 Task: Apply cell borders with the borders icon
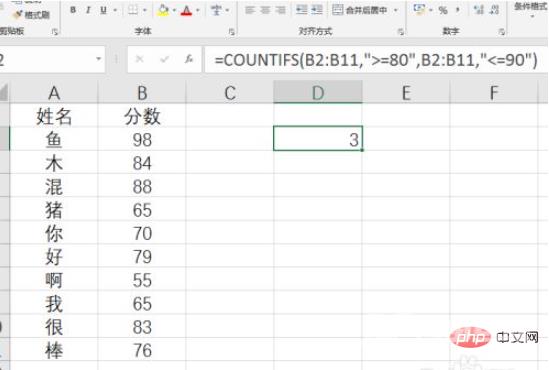(133, 10)
